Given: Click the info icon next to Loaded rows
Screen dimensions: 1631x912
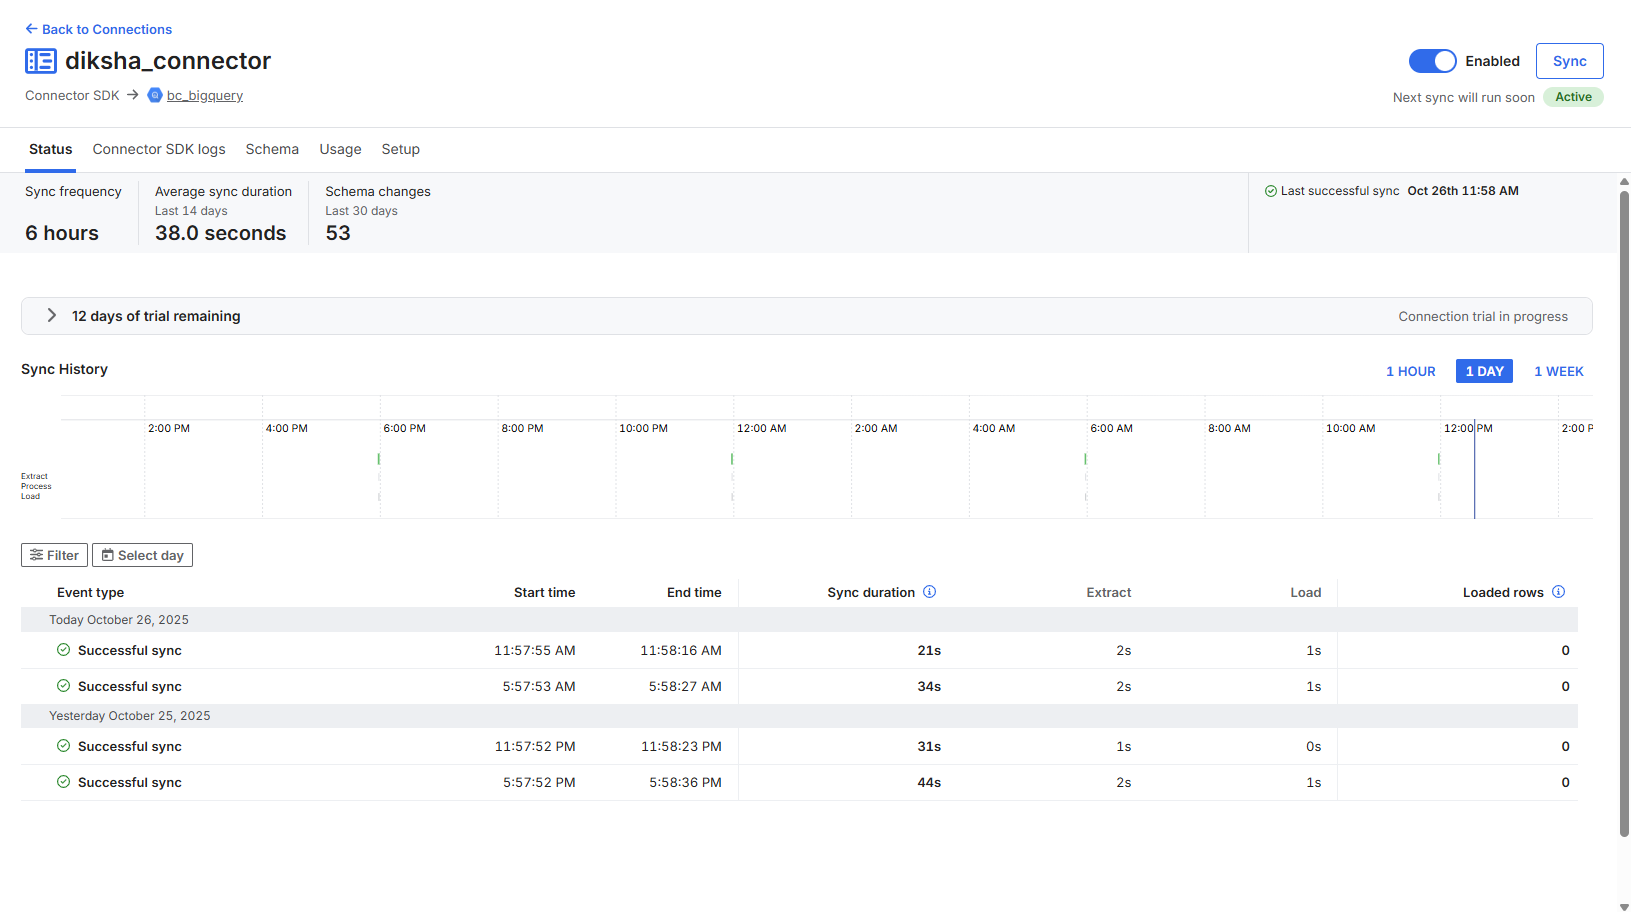Looking at the screenshot, I should (1558, 592).
